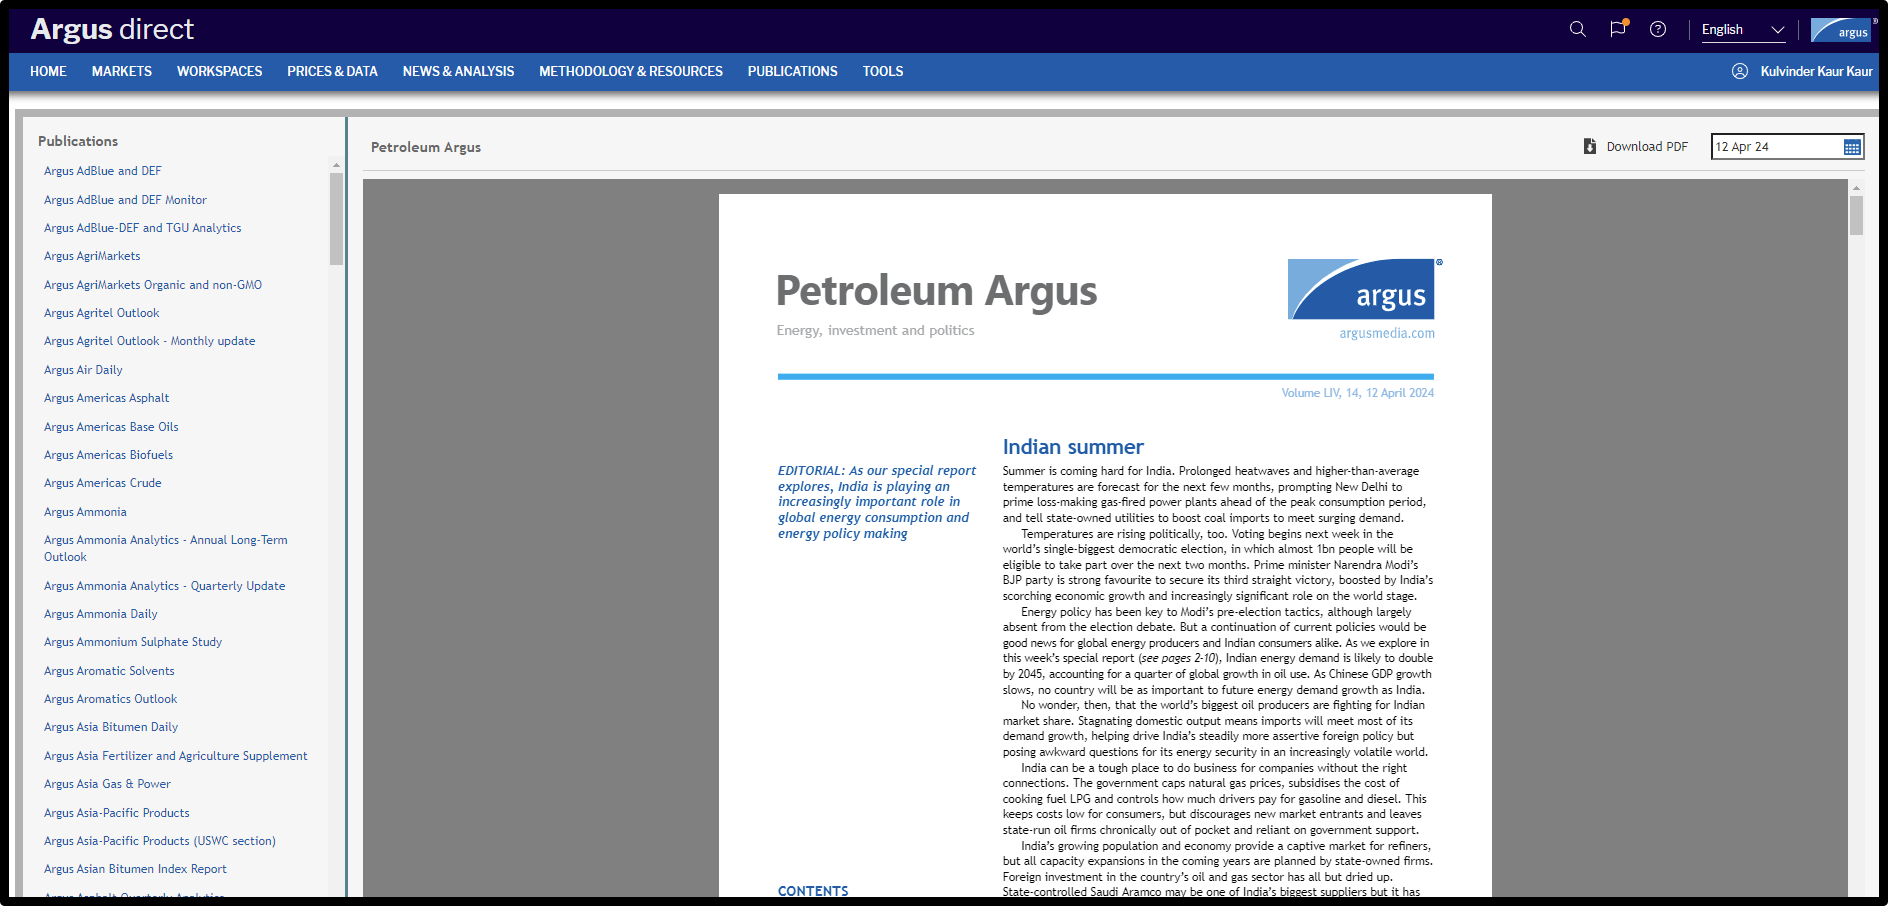Click the user profile avatar icon
1888x906 pixels.
pos(1740,71)
